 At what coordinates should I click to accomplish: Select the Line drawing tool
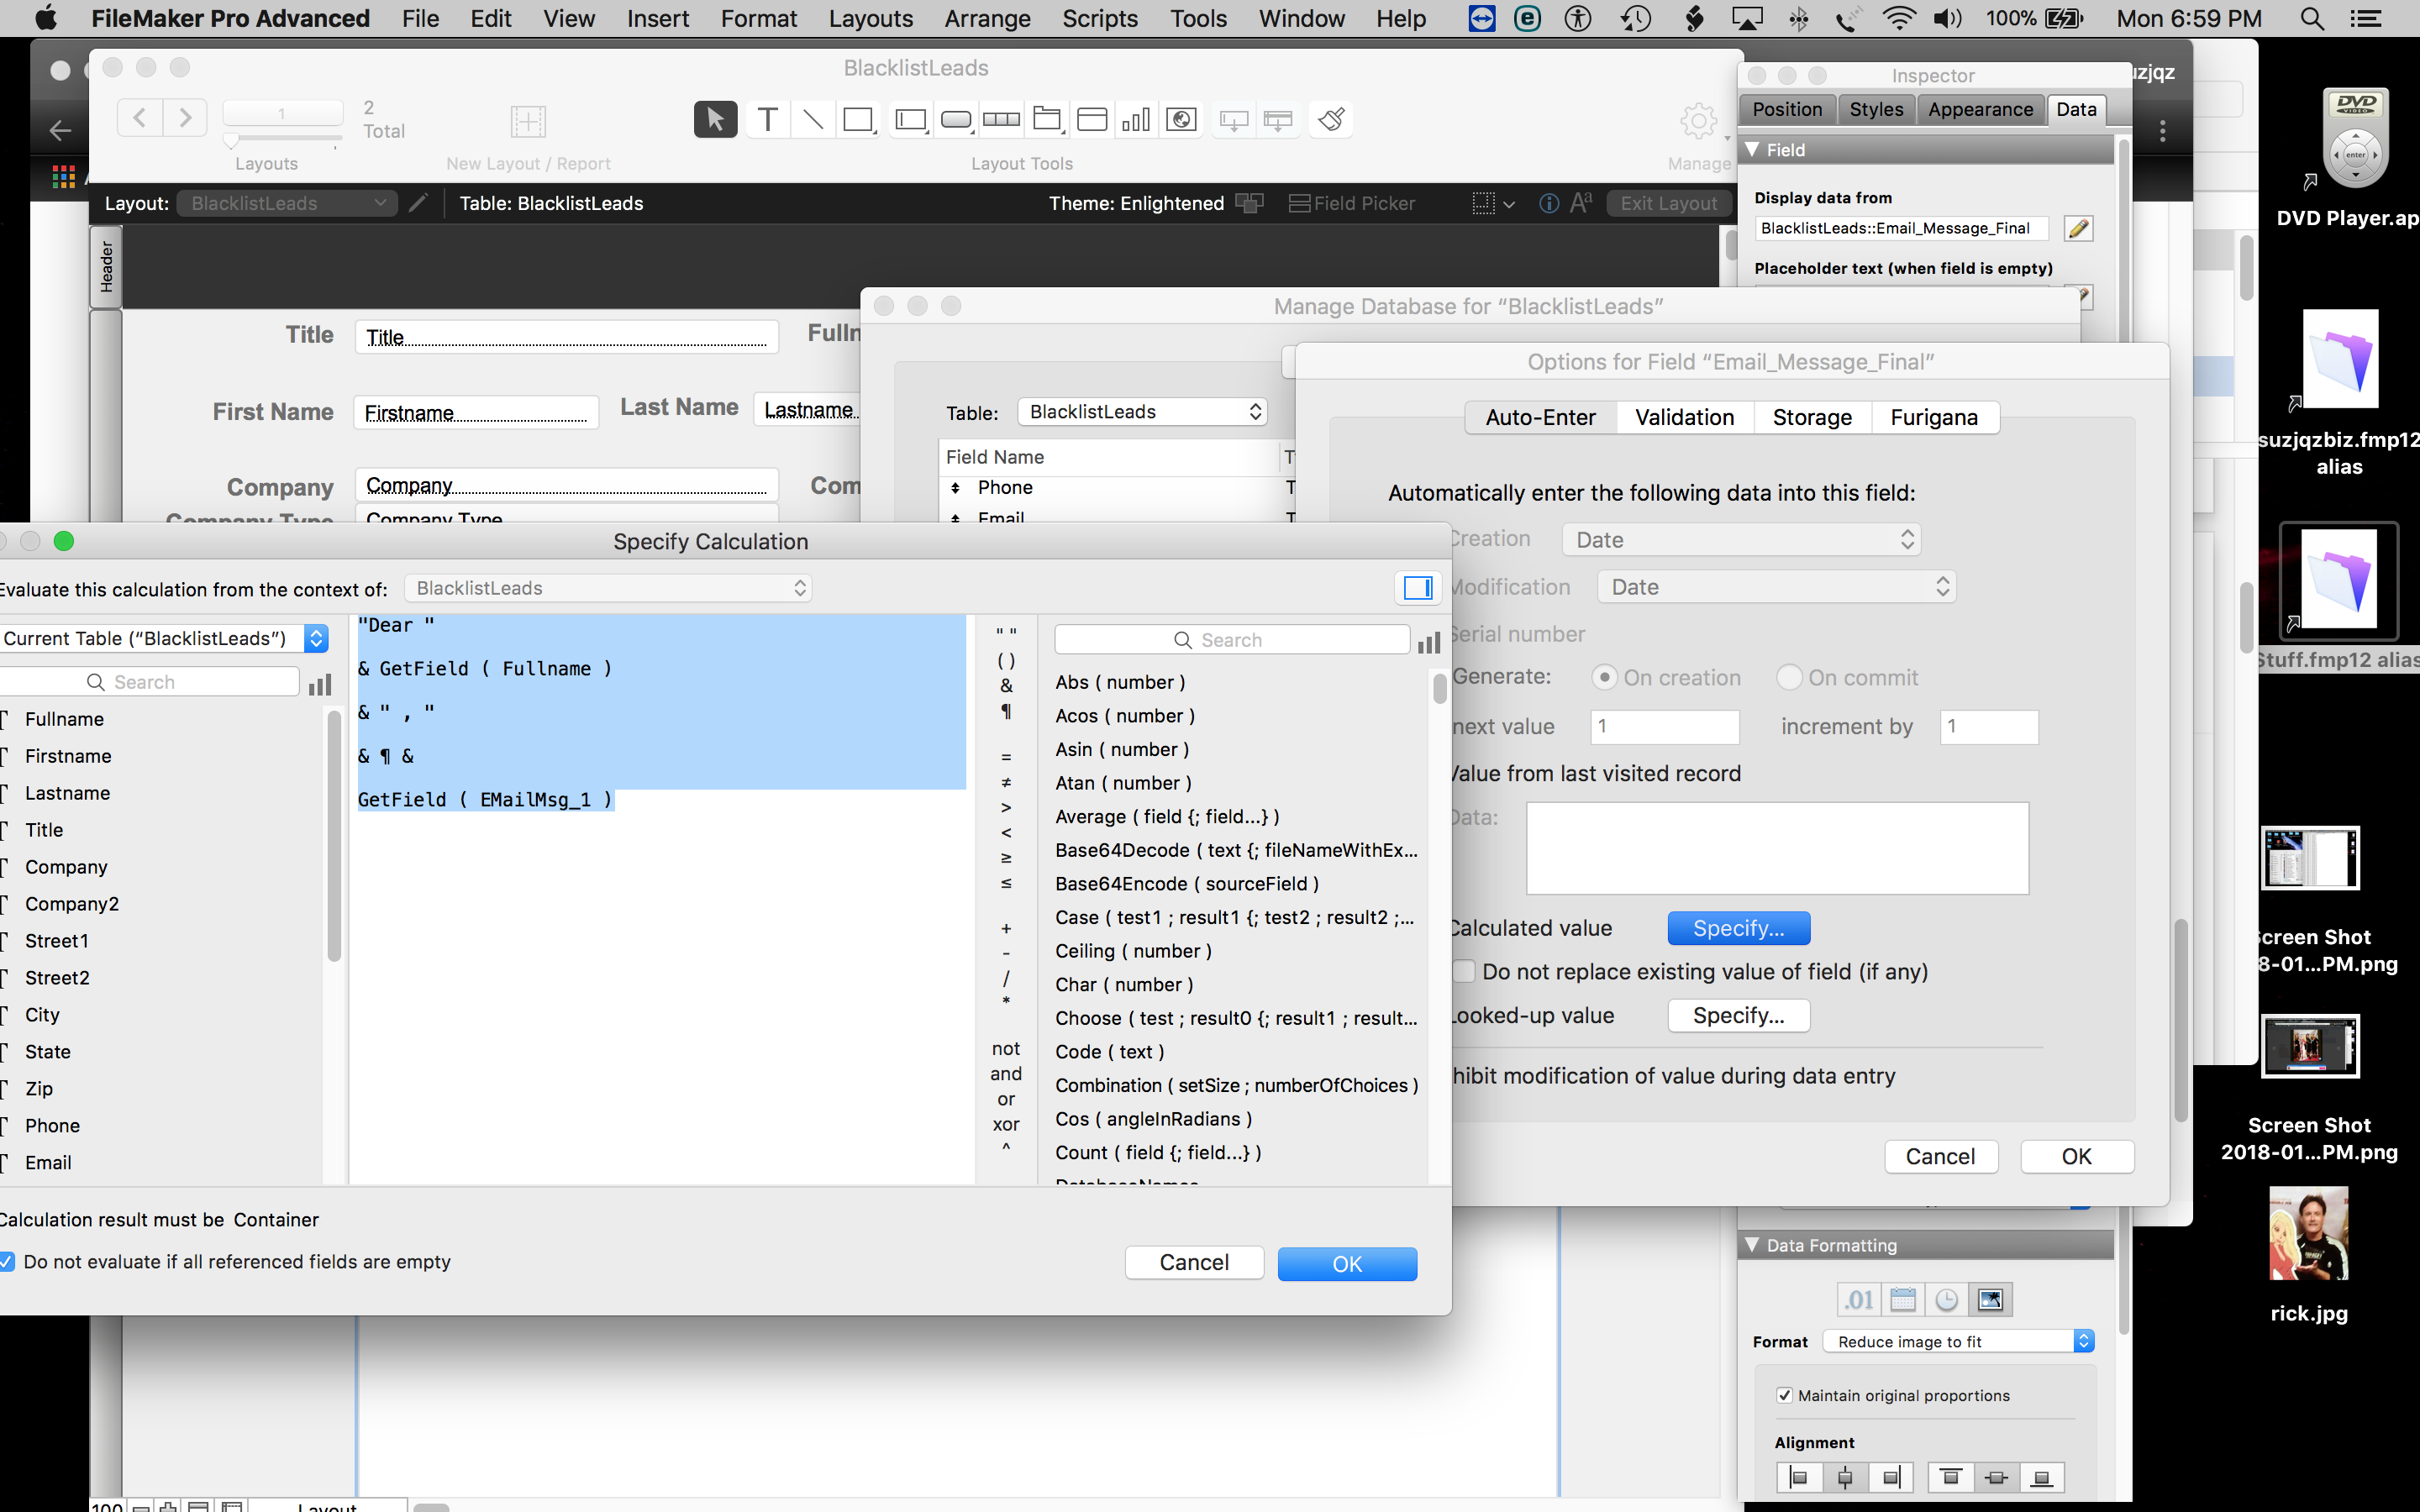[x=813, y=120]
